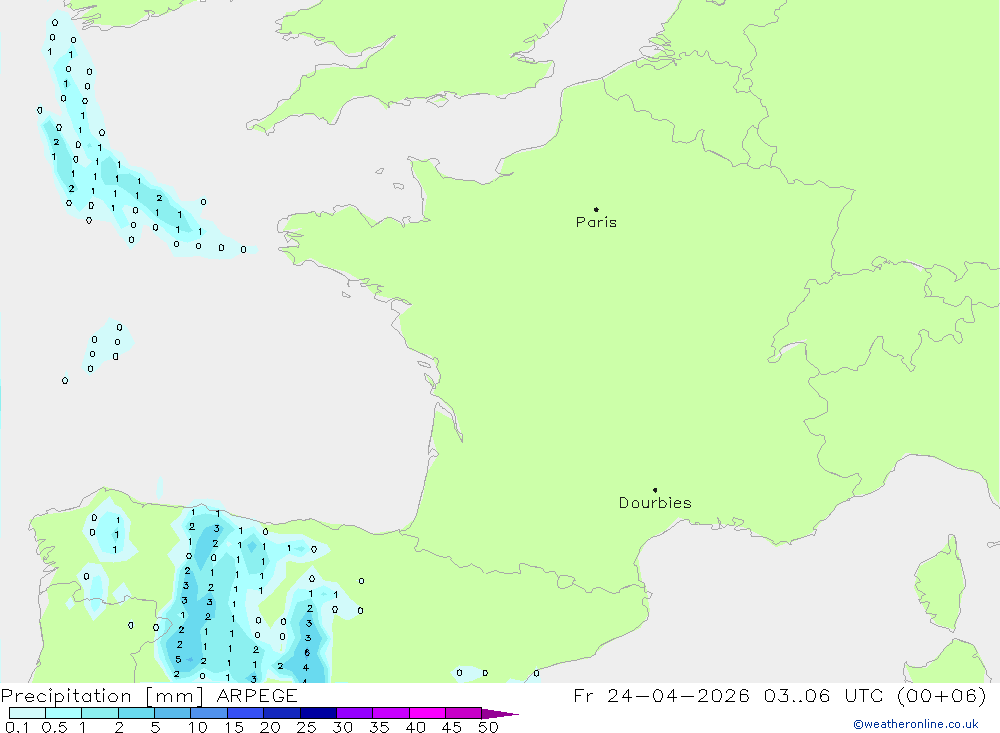The width and height of the screenshot is (1000, 733).
Task: Pick the 45–50 mm legend color swatch
Action: [x=464, y=713]
